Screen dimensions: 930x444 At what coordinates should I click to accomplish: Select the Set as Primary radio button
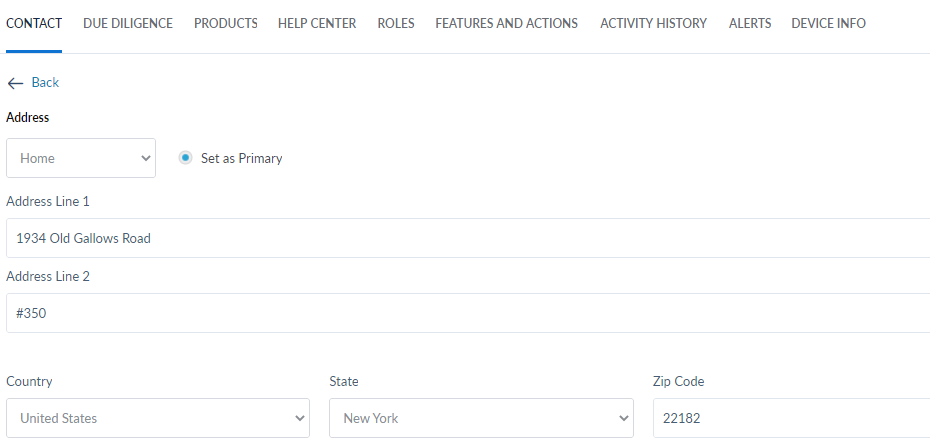pyautogui.click(x=185, y=158)
